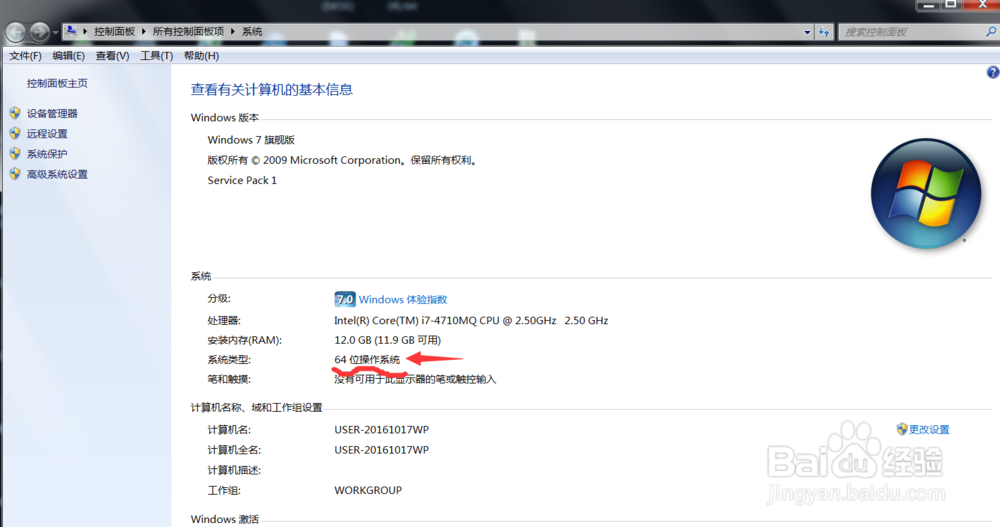Click the 64 位操作系统 value
The image size is (1000, 527).
point(367,360)
